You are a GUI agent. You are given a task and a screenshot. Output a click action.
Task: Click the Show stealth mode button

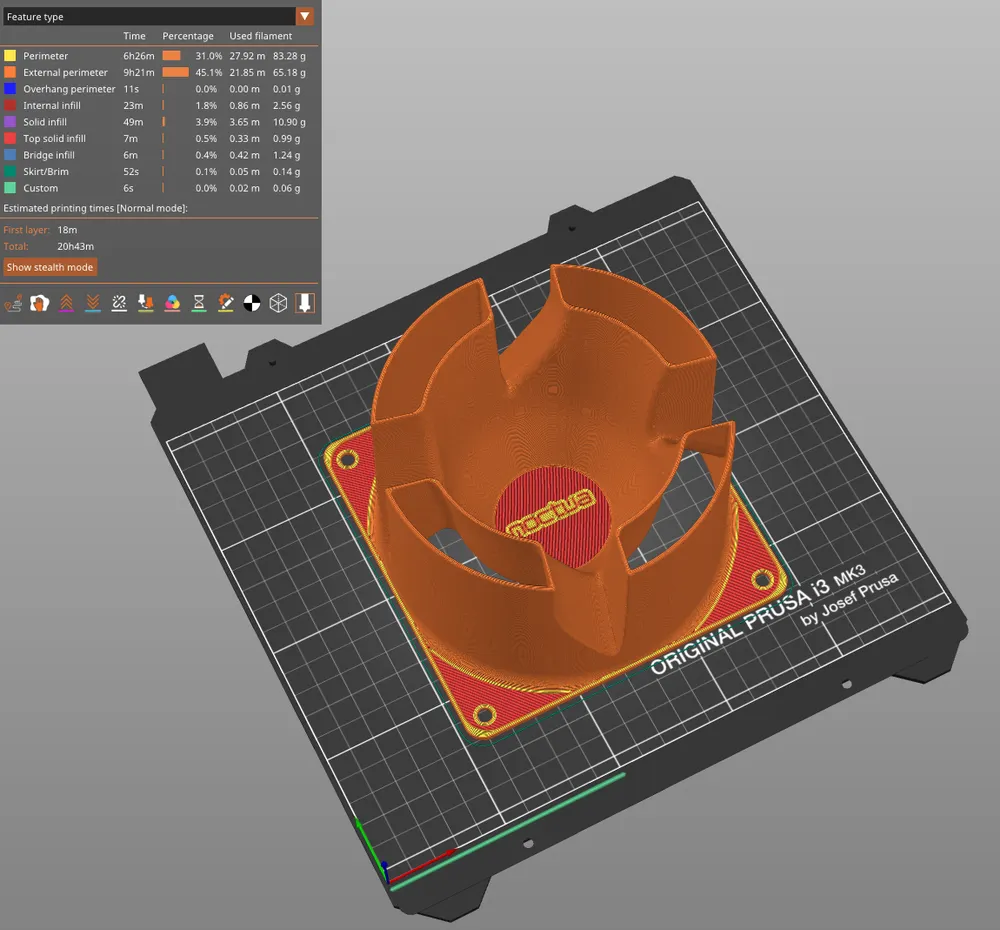(50, 267)
